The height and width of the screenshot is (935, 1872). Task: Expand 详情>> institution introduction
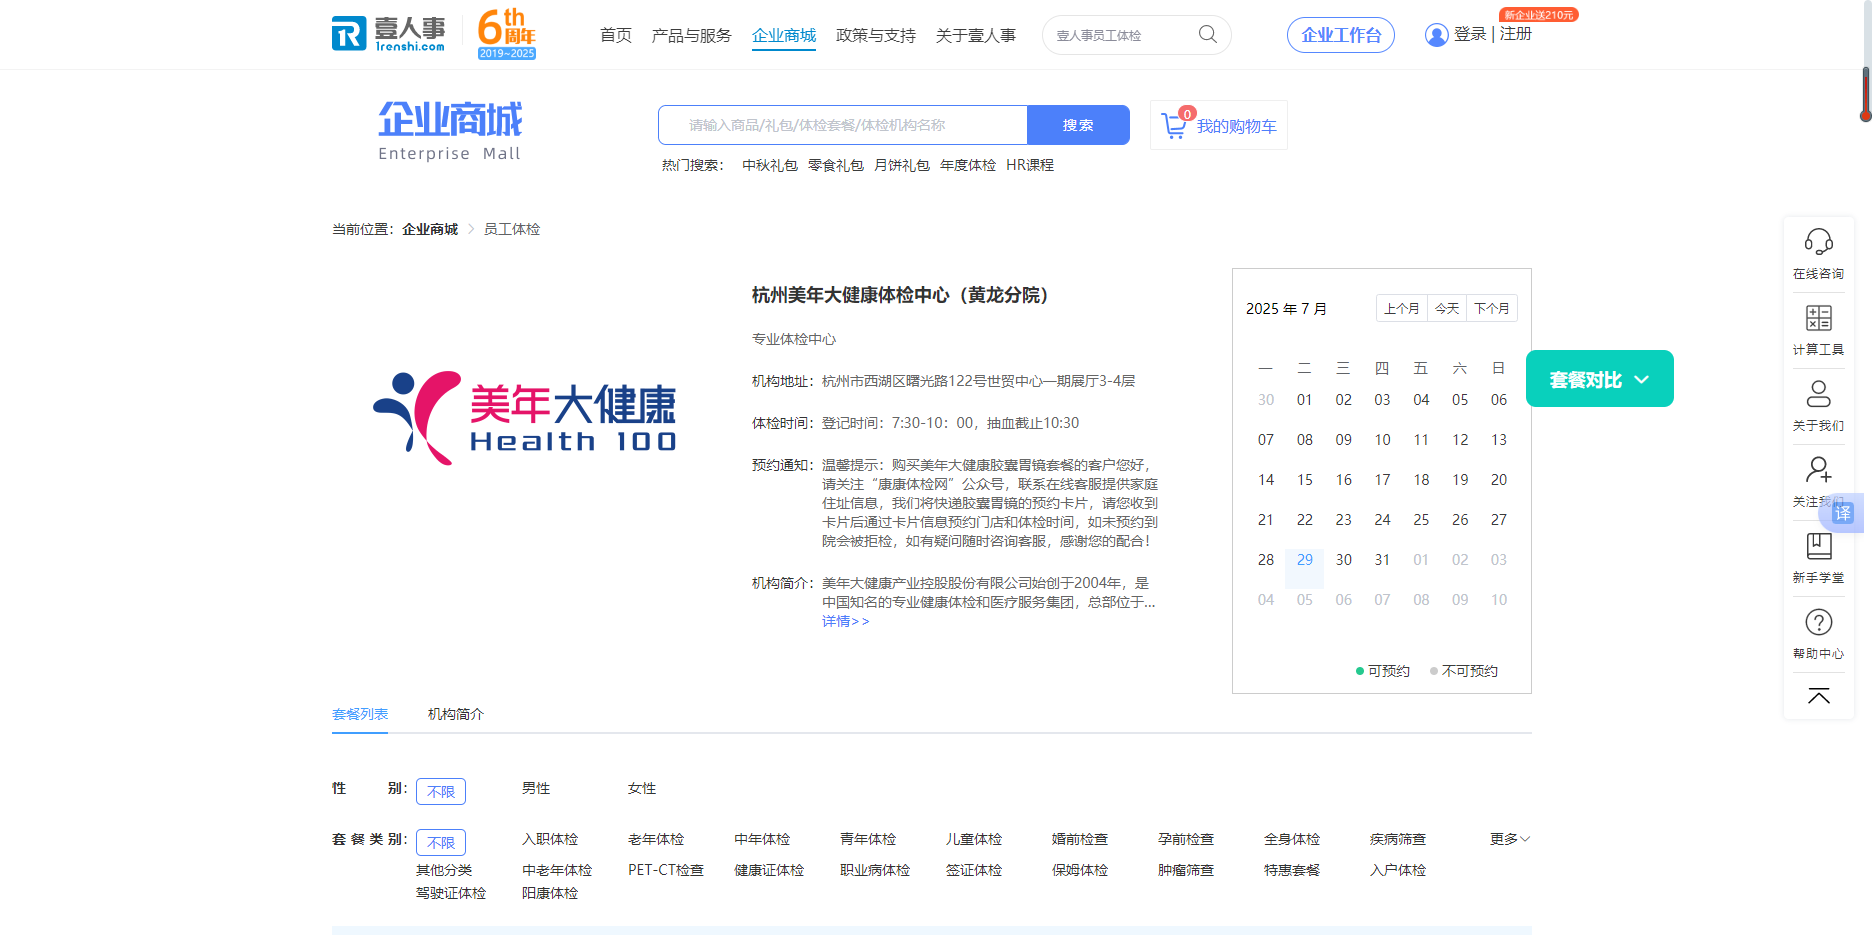pyautogui.click(x=846, y=621)
